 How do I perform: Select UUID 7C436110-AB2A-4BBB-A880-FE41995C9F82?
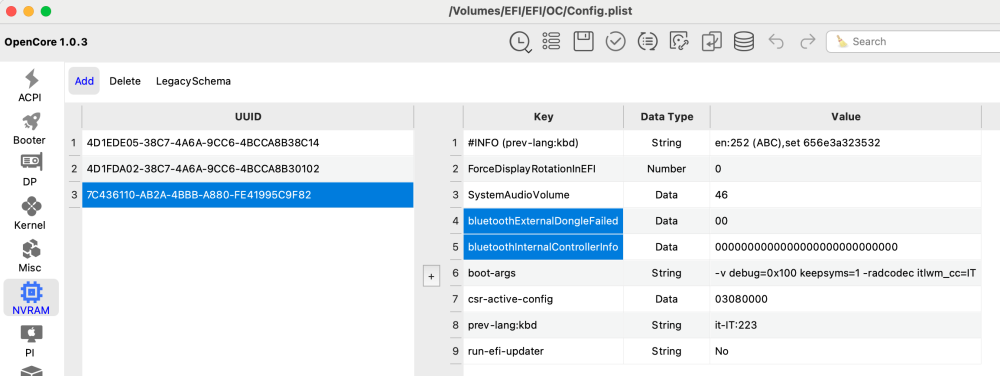[x=248, y=195]
